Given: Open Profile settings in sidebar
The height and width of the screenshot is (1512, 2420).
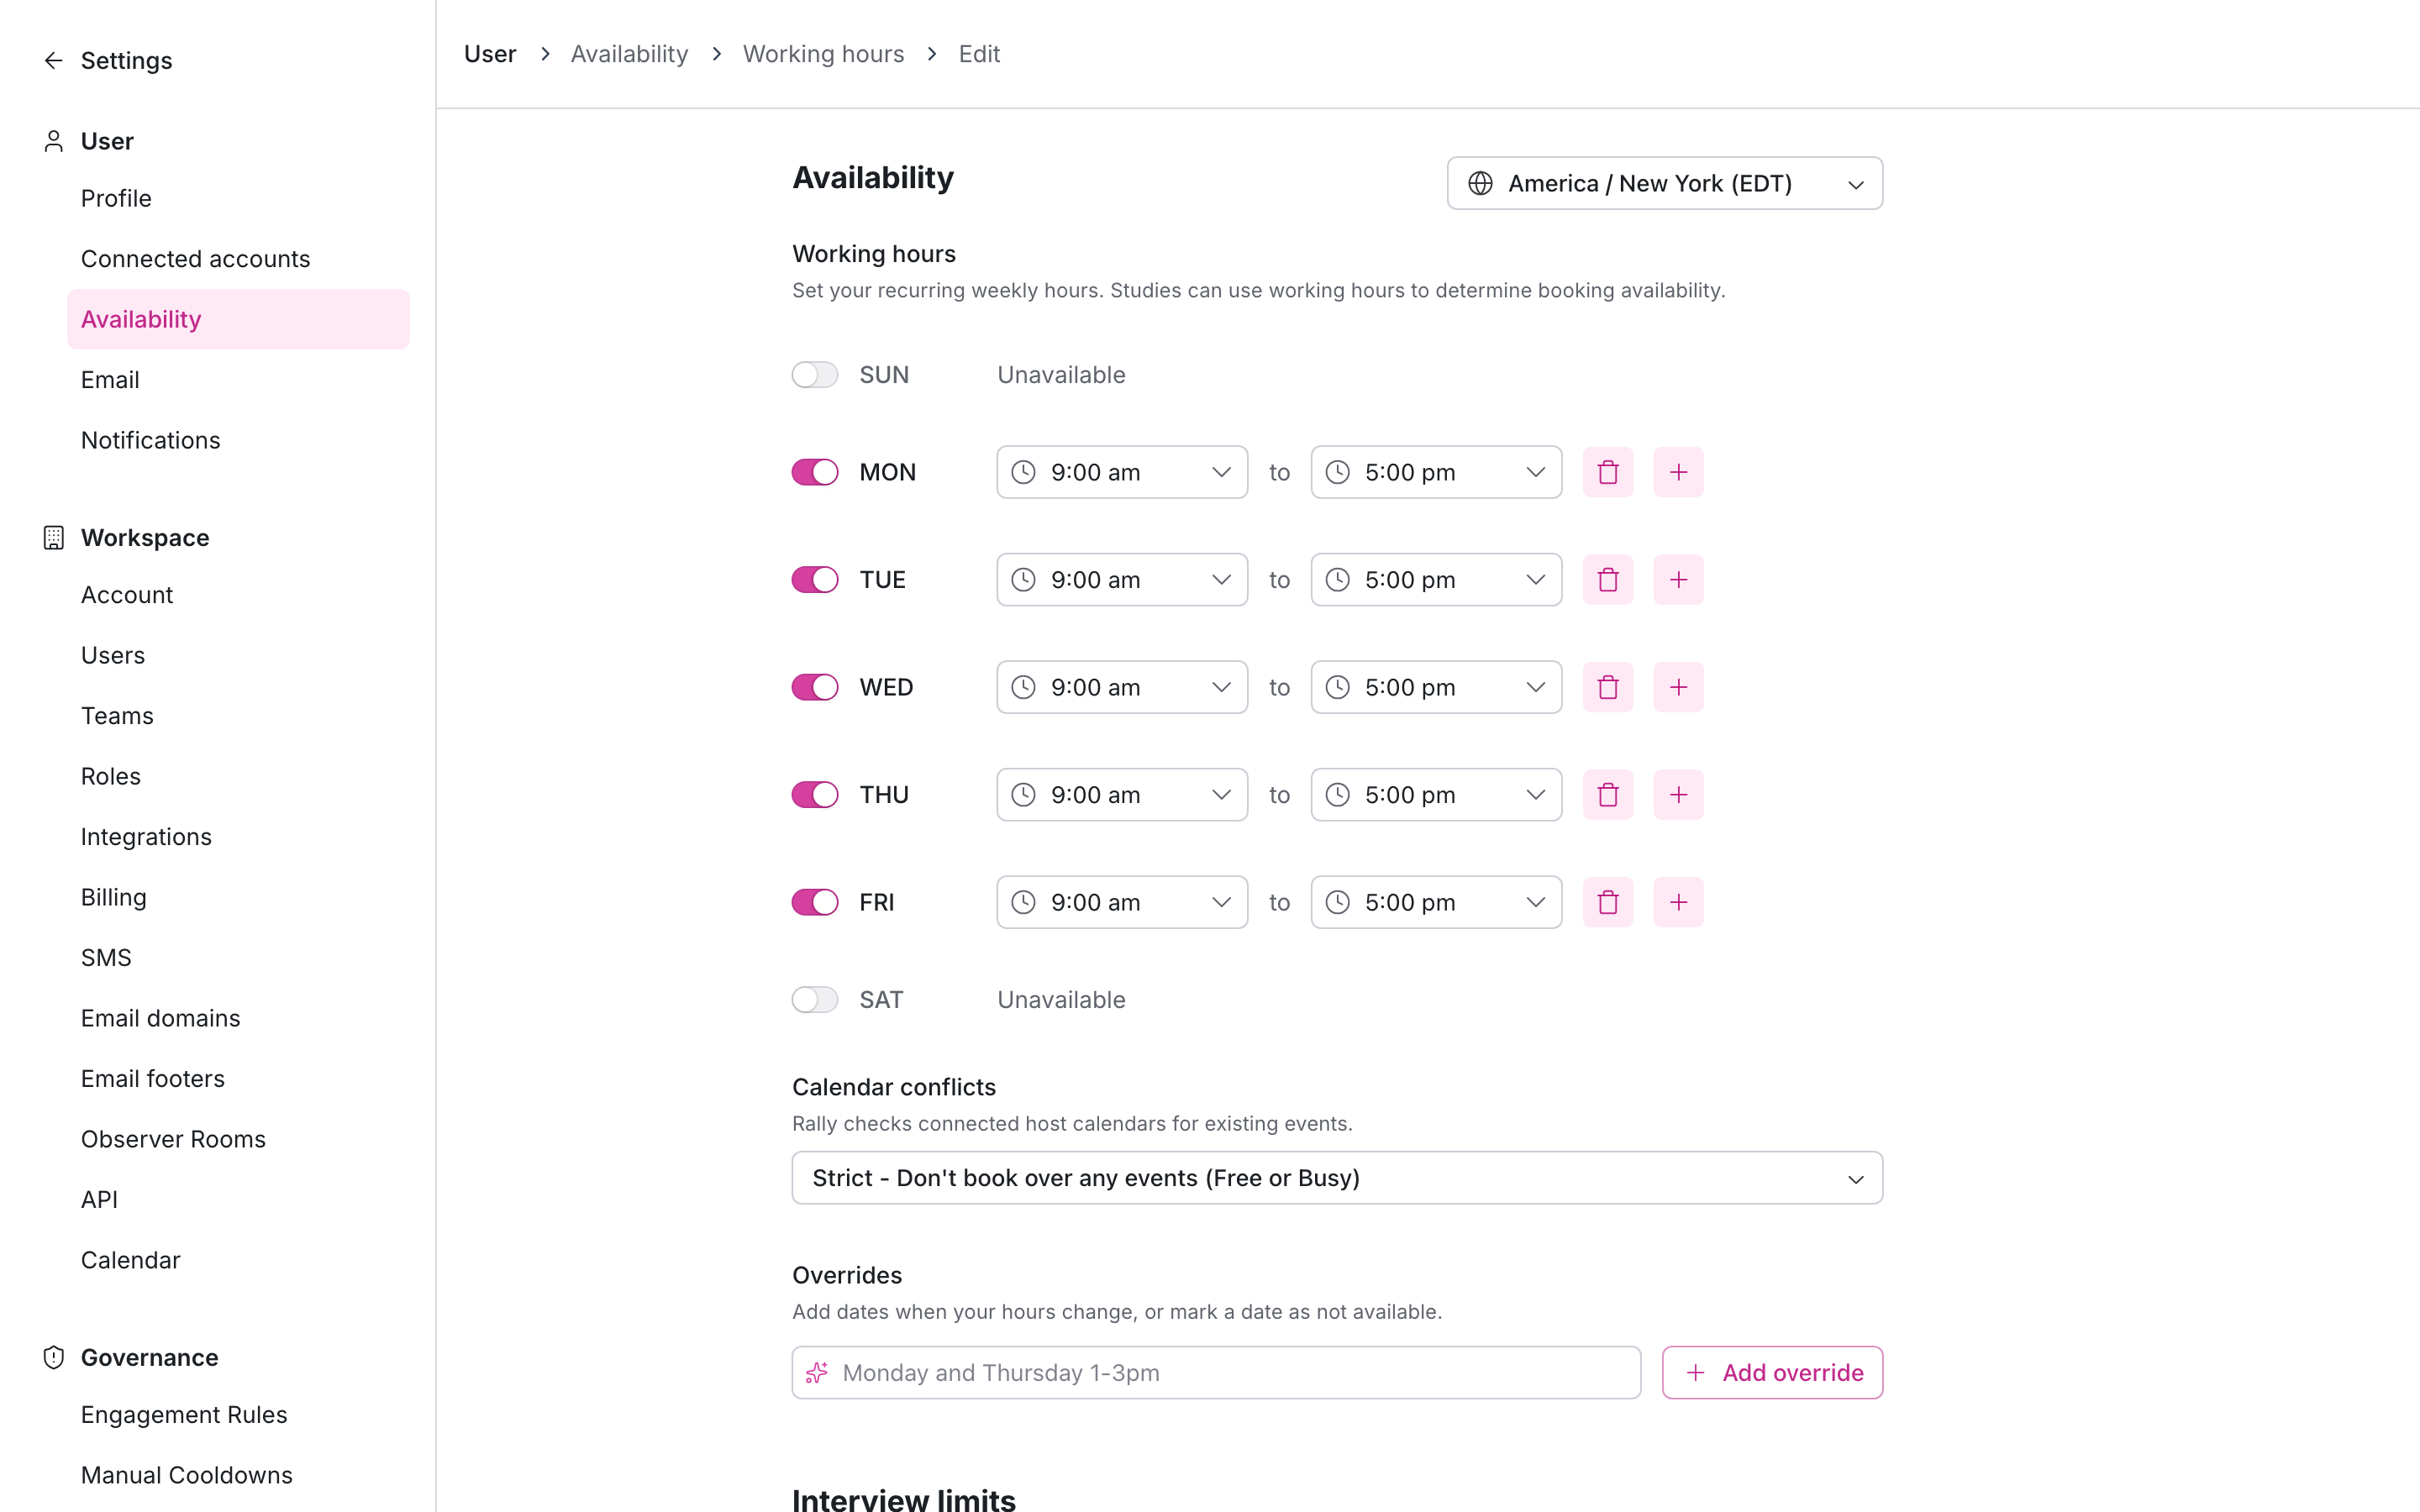Looking at the screenshot, I should tap(116, 199).
